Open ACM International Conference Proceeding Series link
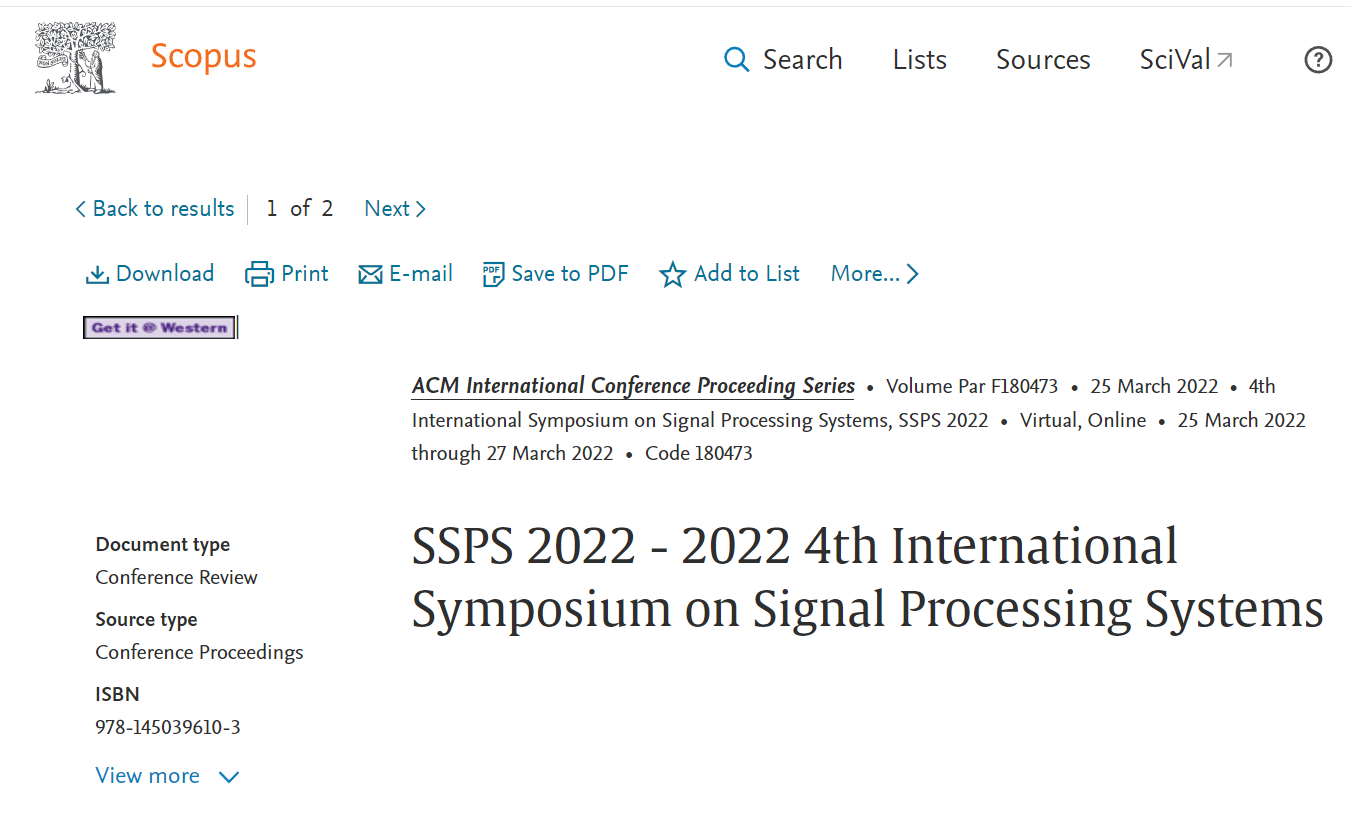Screen dimensions: 1351x835 (633, 386)
